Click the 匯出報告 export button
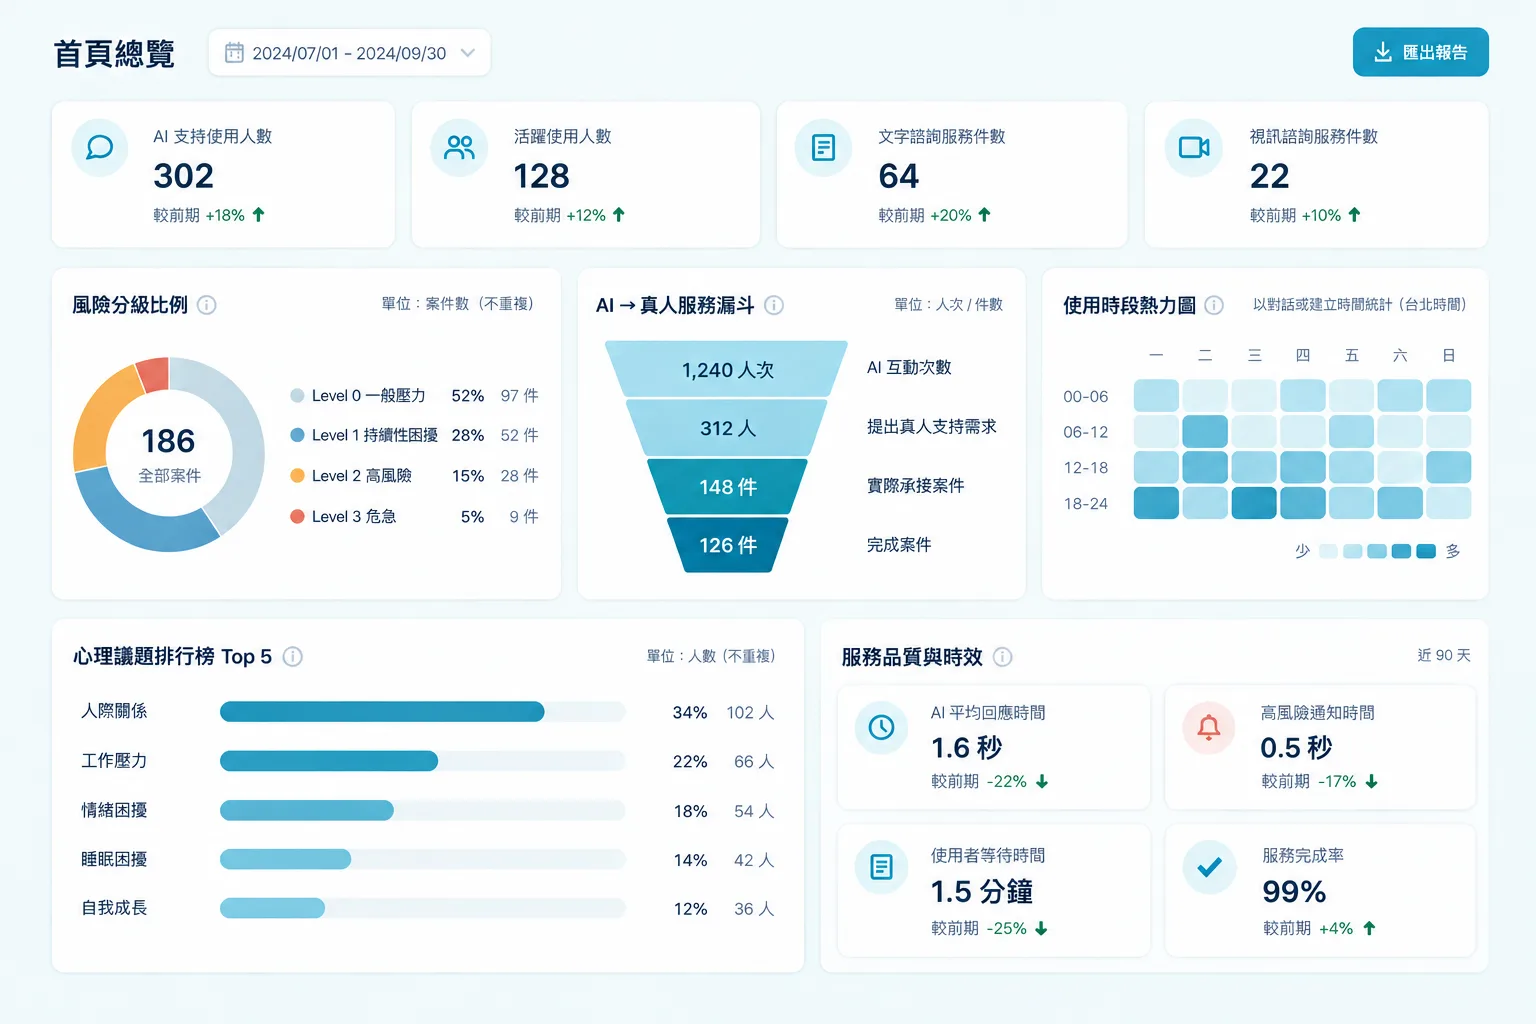 click(1420, 52)
